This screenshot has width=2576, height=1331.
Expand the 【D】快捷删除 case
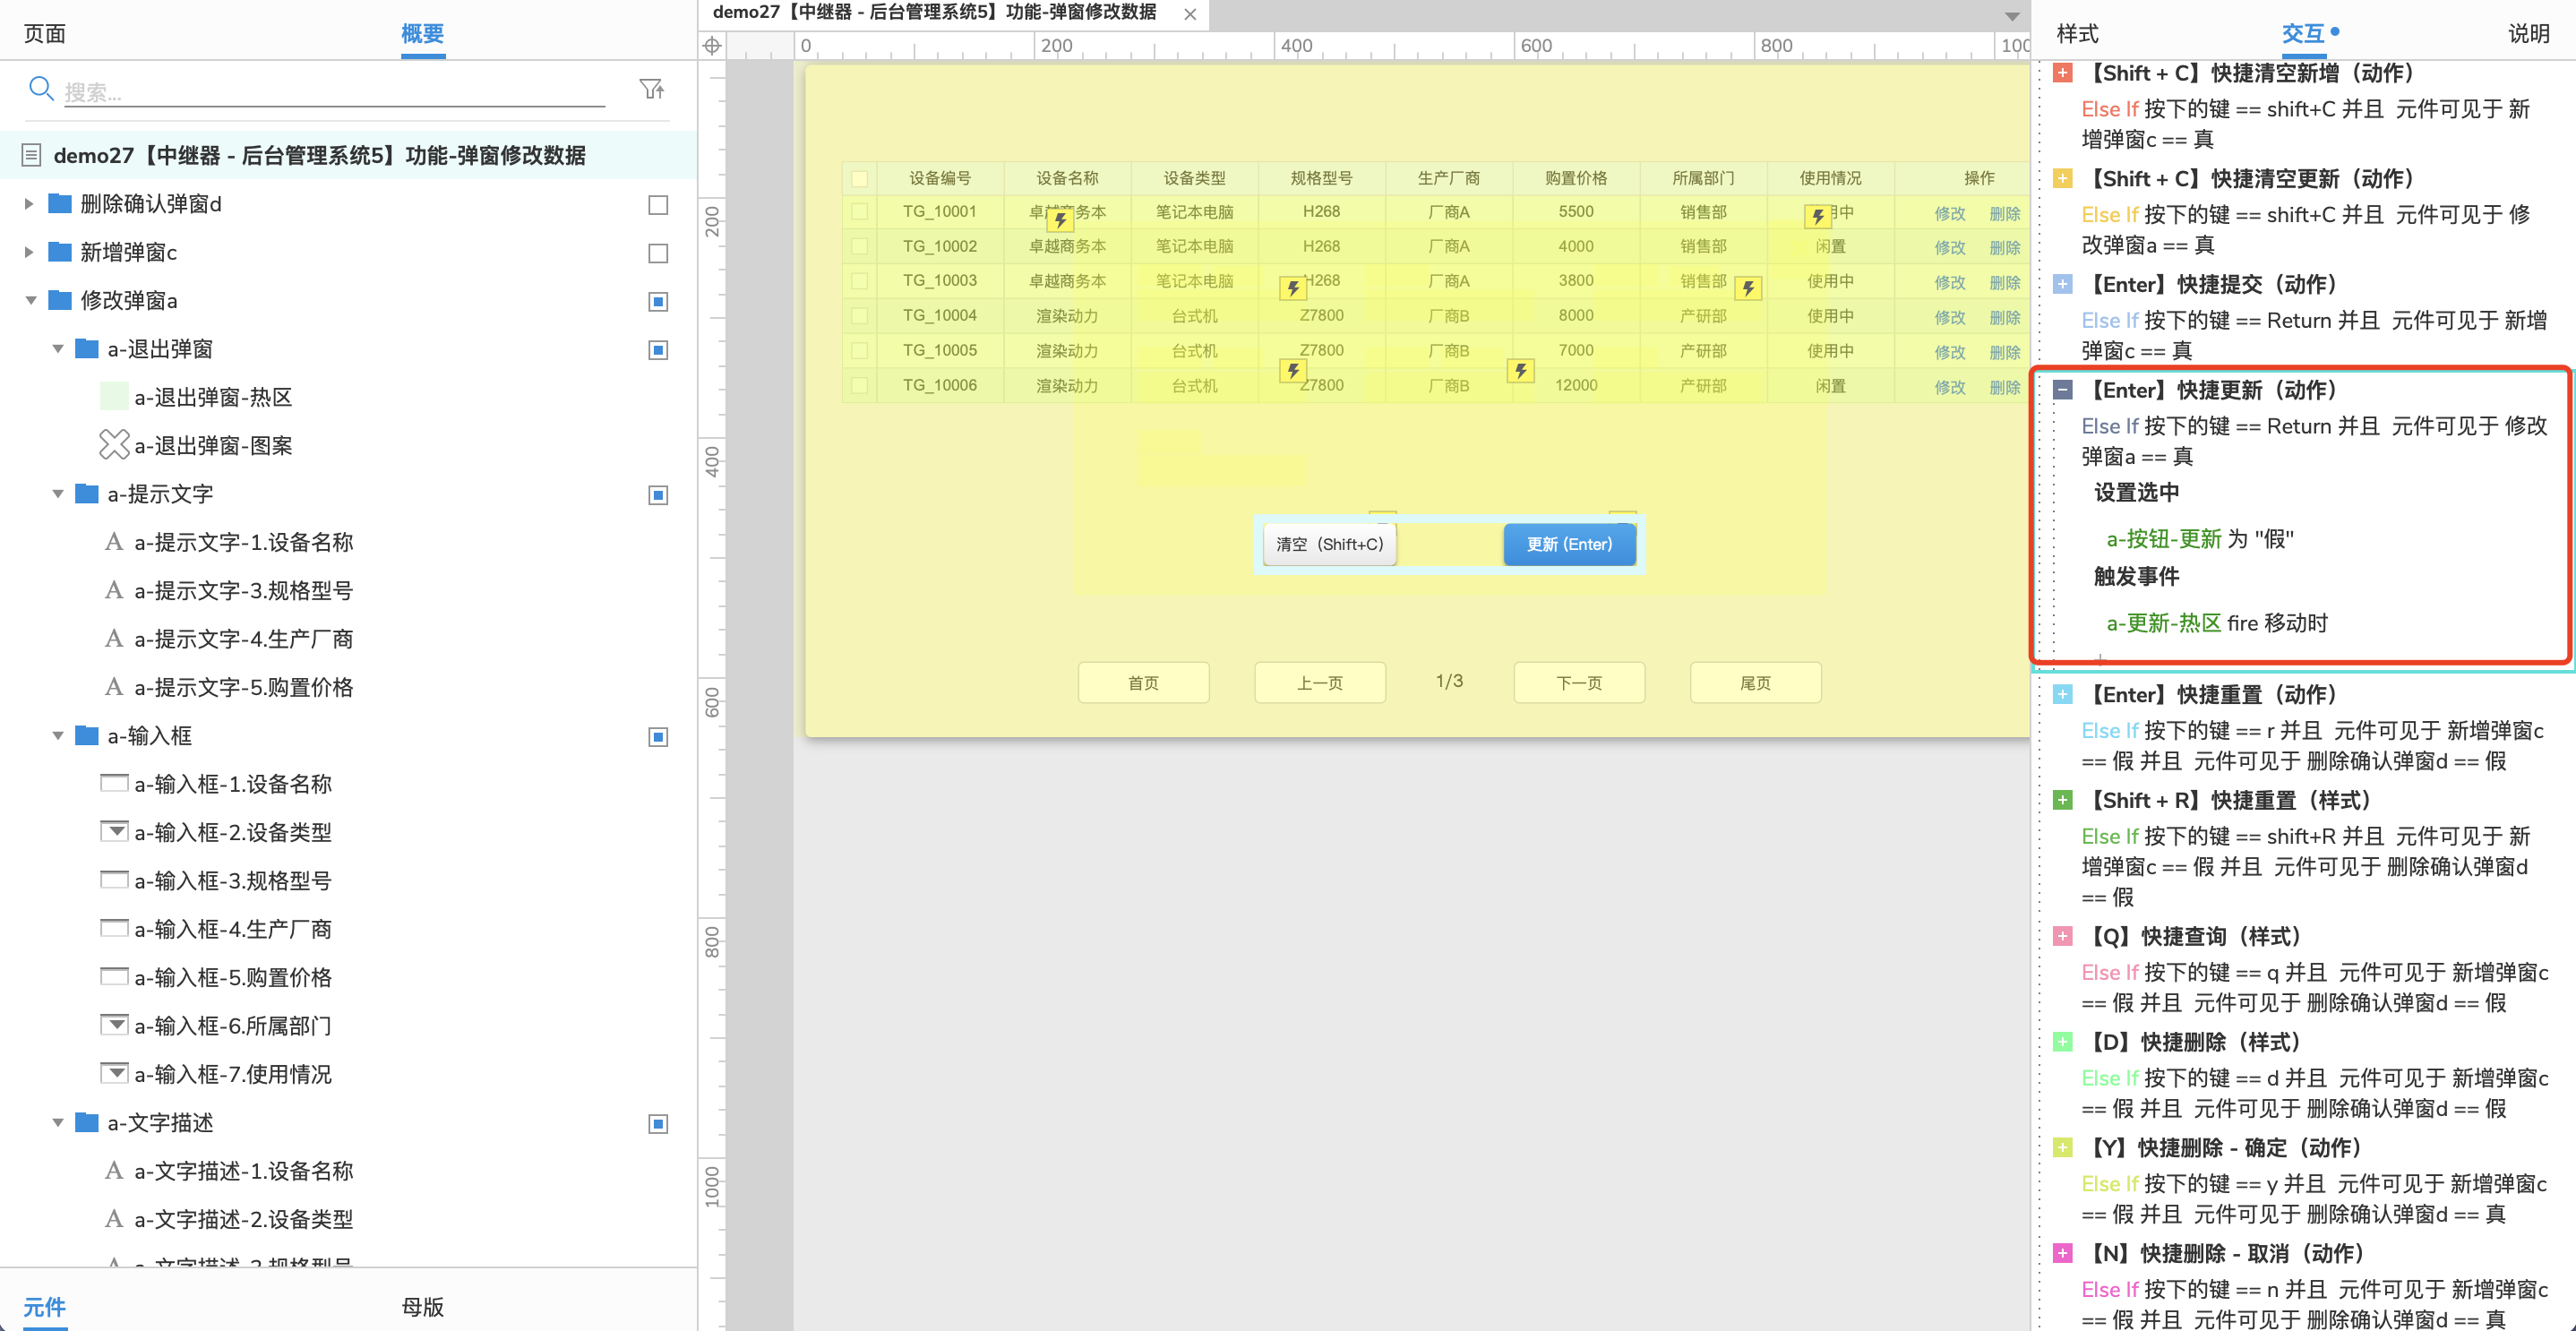point(2062,1043)
